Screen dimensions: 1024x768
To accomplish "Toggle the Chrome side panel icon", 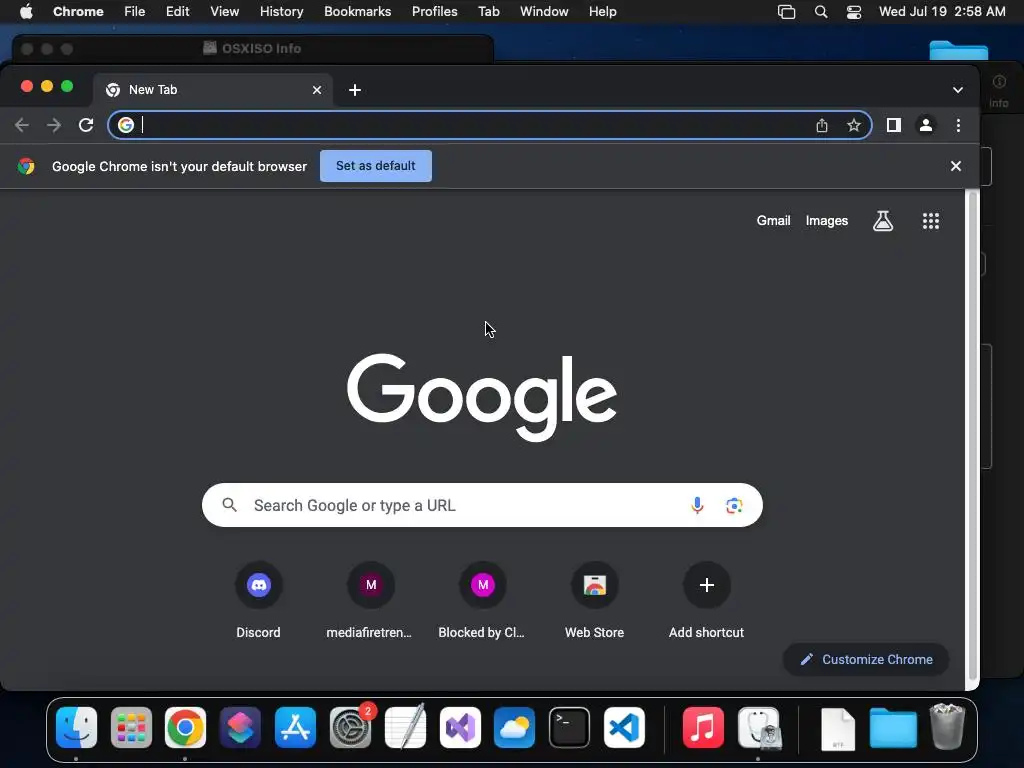I will click(893, 125).
